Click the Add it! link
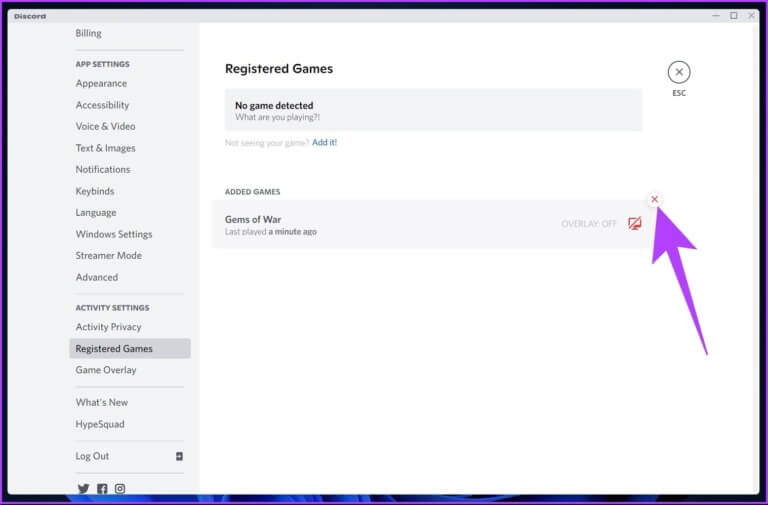Screen dimensions: 768x505 coord(324,143)
